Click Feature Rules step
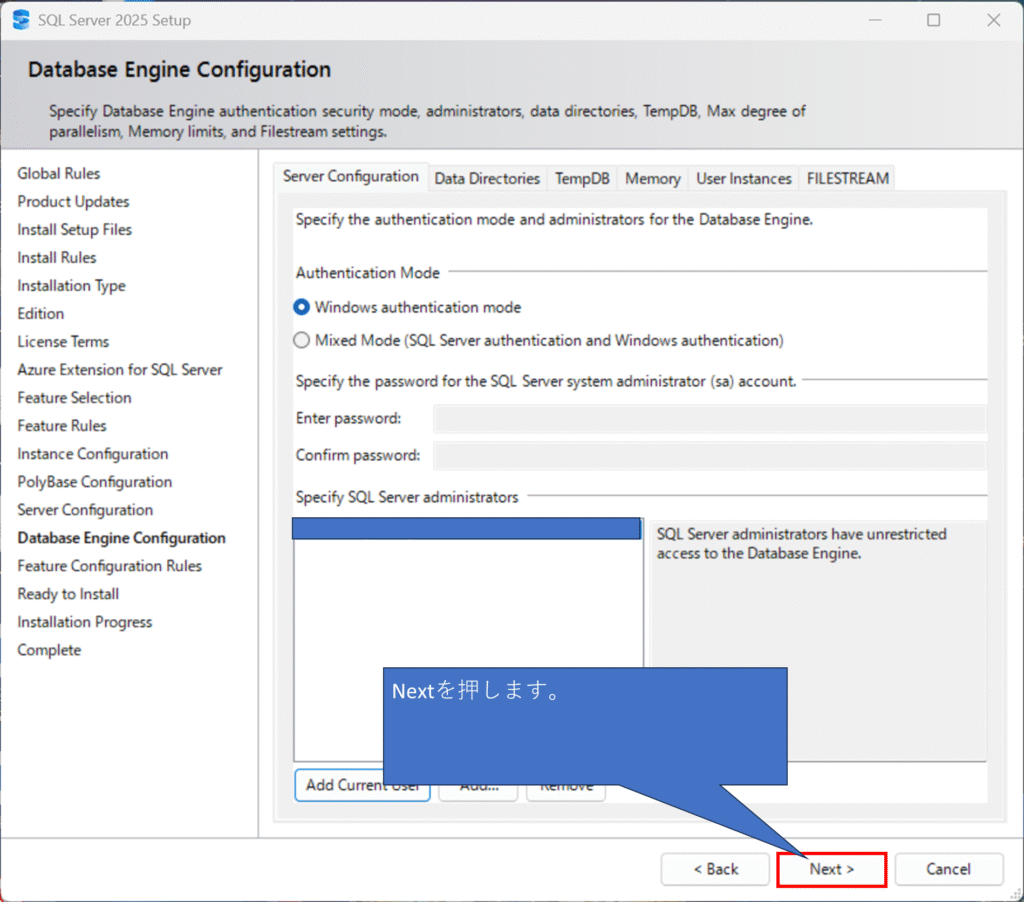The image size is (1024, 902). (62, 427)
